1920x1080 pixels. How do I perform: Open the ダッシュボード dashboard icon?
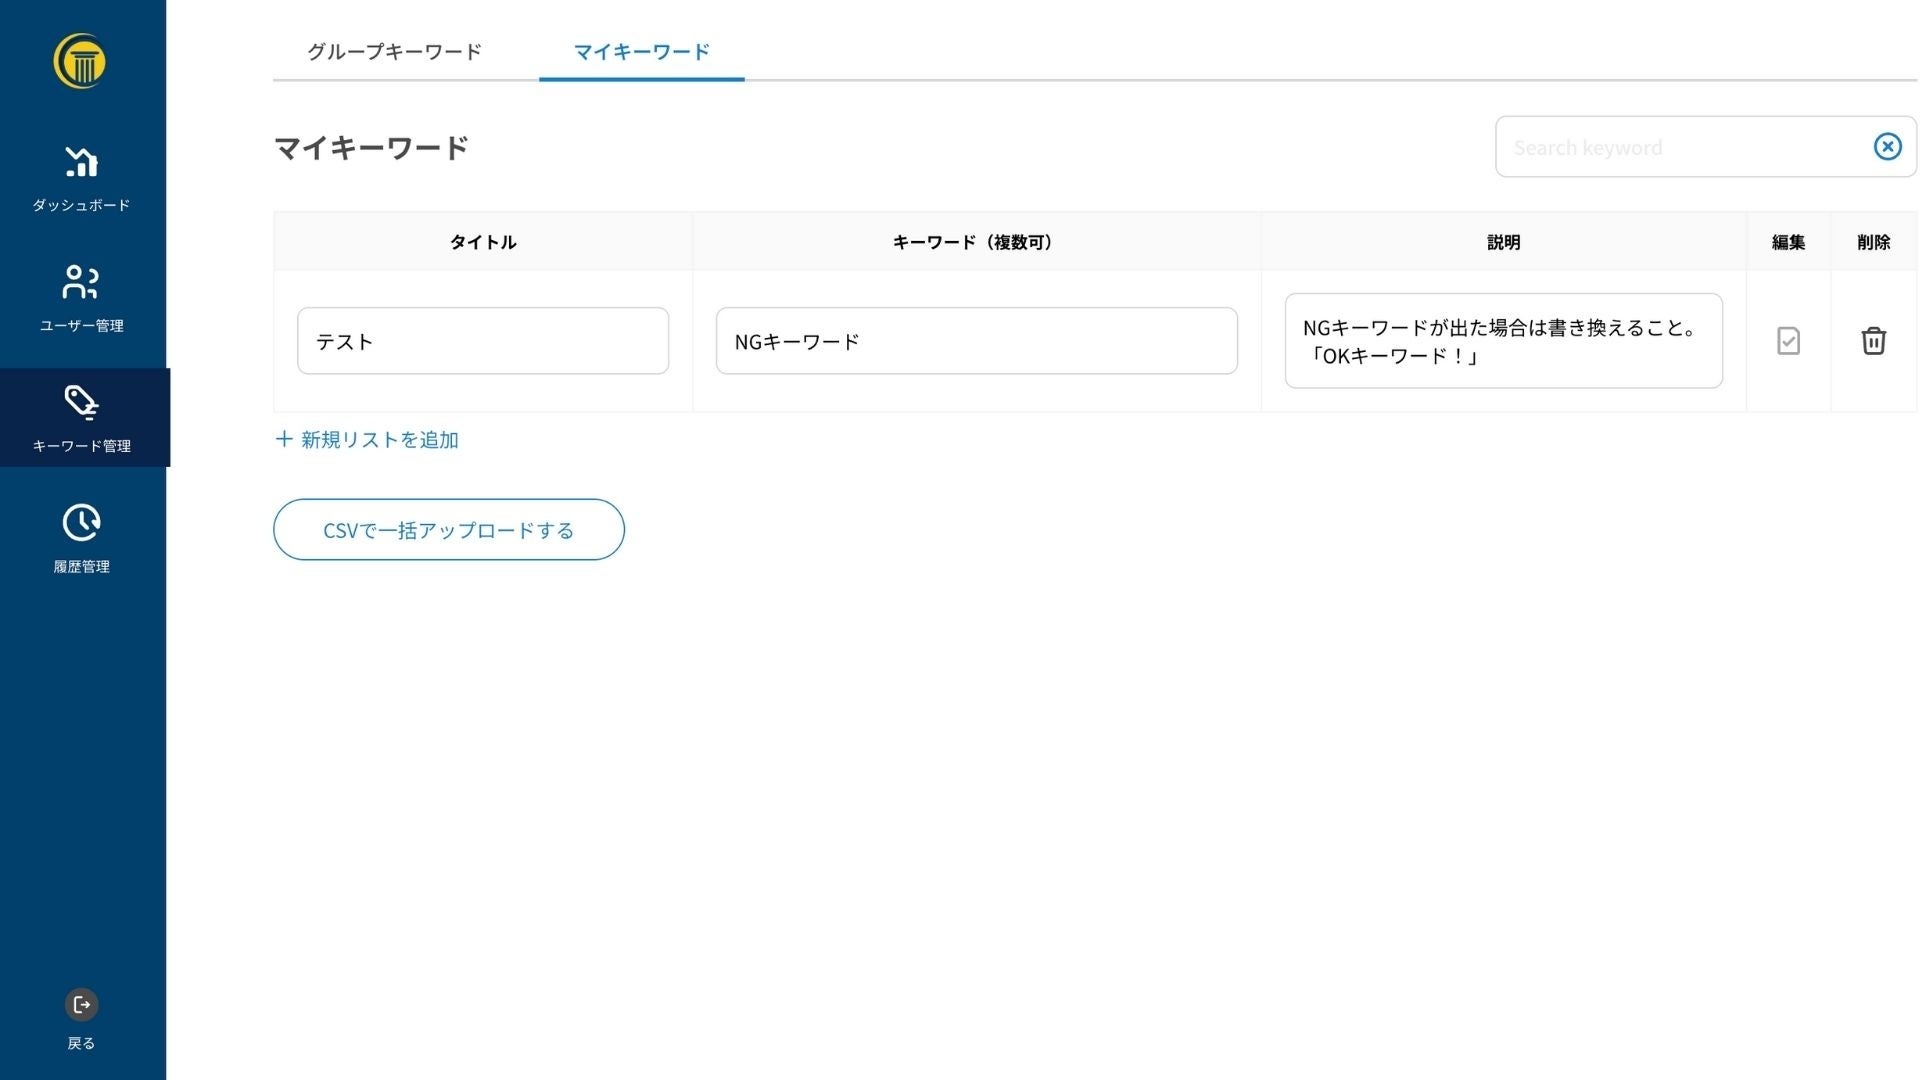tap(81, 162)
